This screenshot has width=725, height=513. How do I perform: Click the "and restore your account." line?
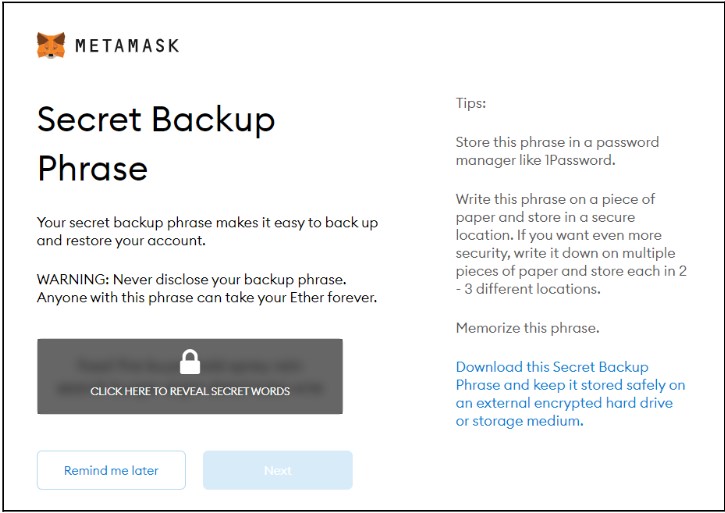(119, 241)
